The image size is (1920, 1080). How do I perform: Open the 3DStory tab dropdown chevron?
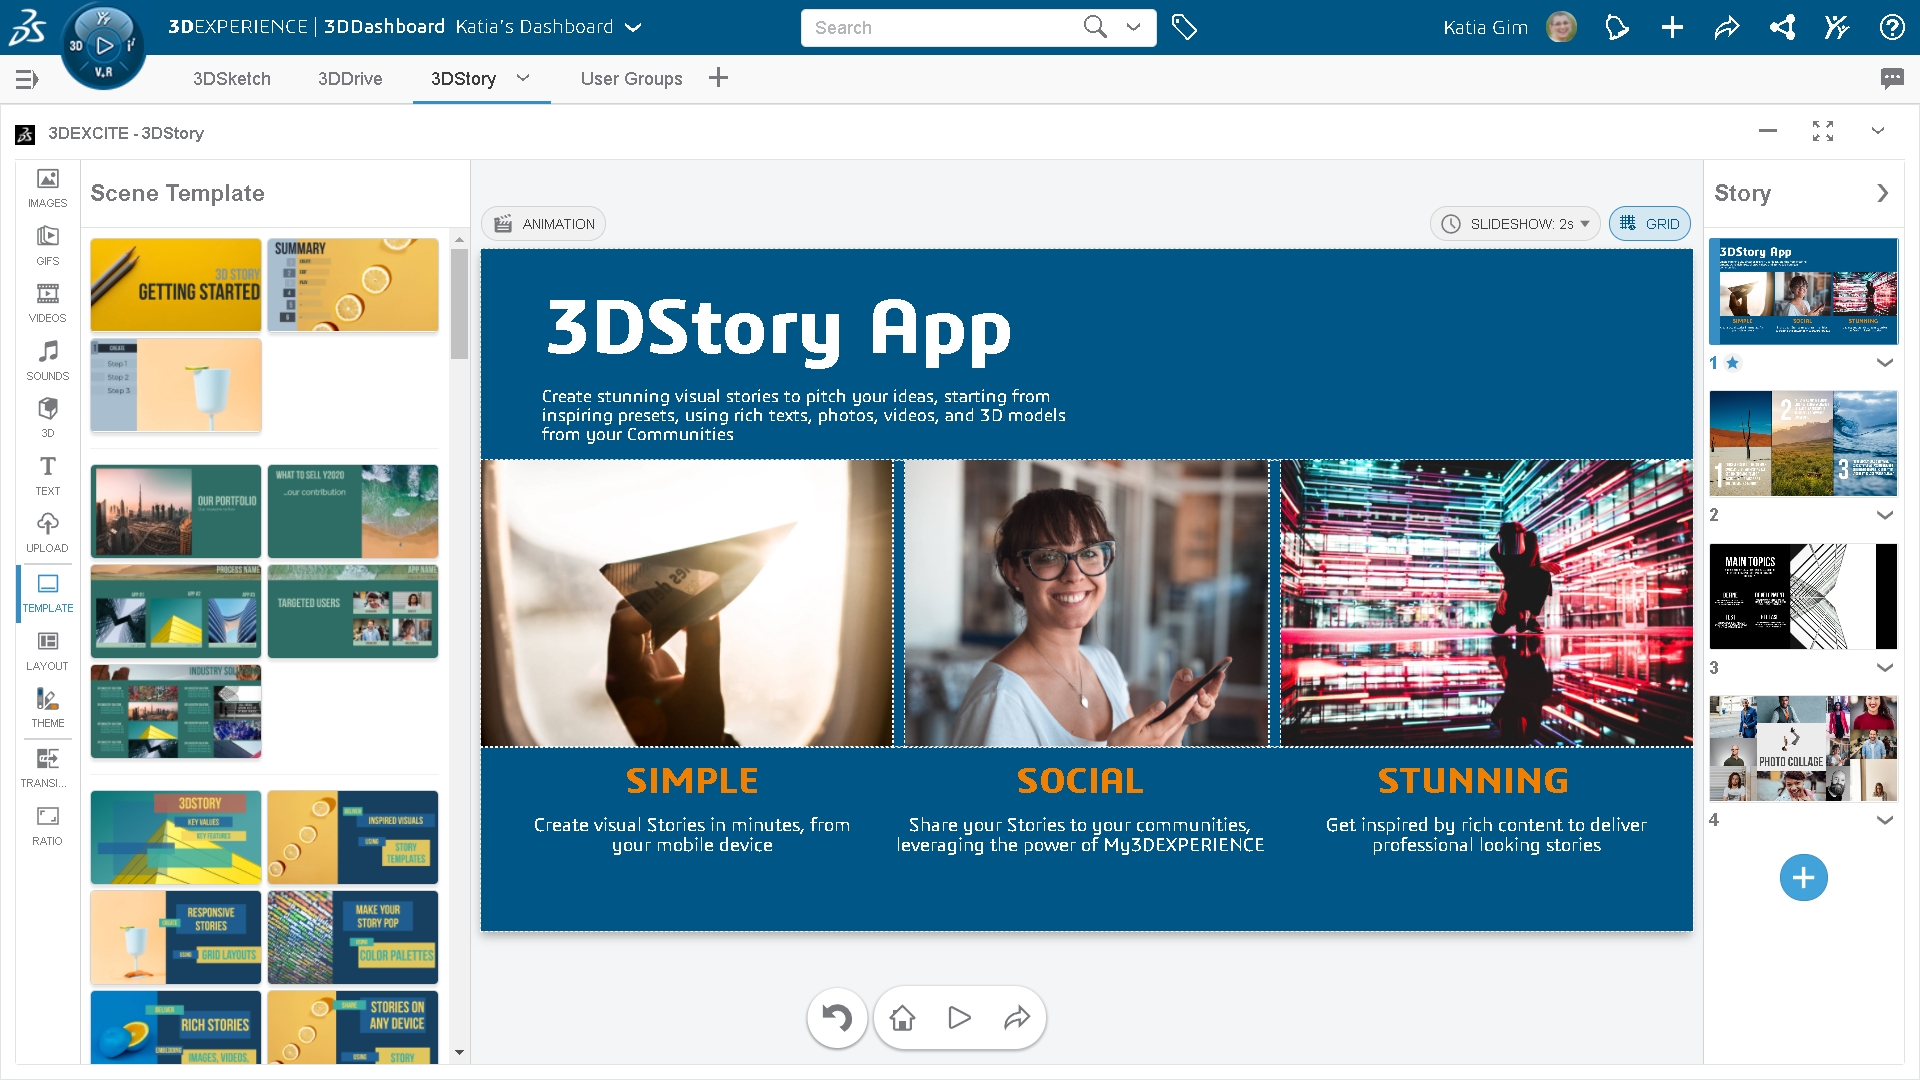click(523, 78)
